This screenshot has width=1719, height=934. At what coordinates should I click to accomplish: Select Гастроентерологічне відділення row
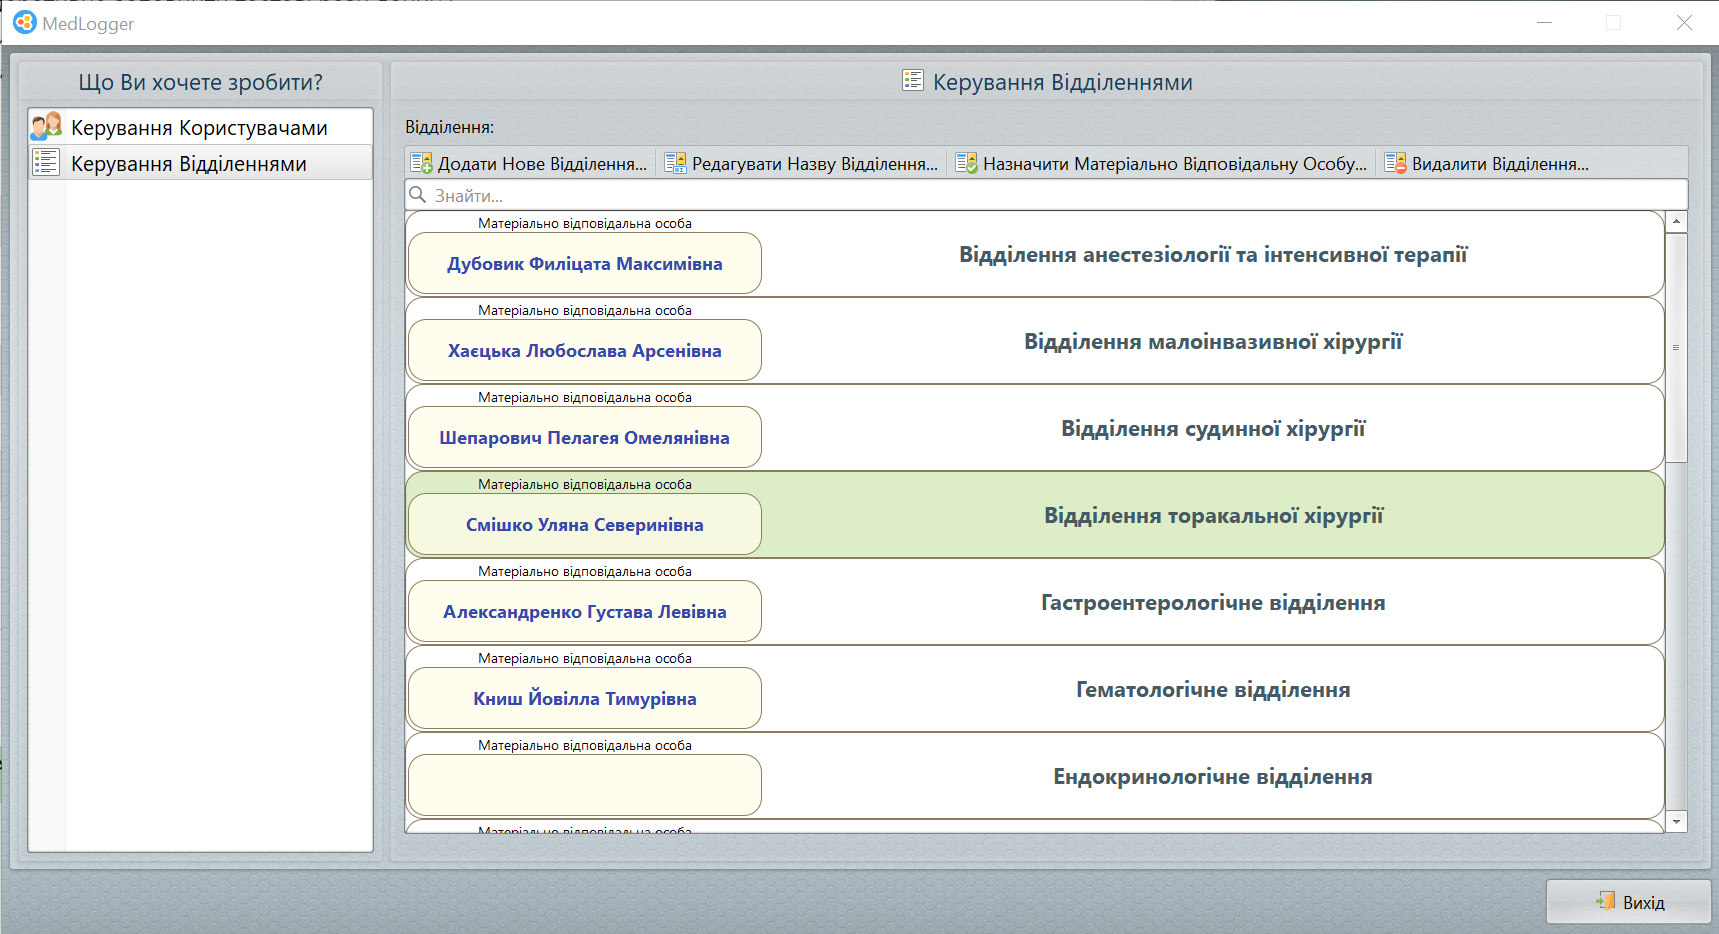1212,603
